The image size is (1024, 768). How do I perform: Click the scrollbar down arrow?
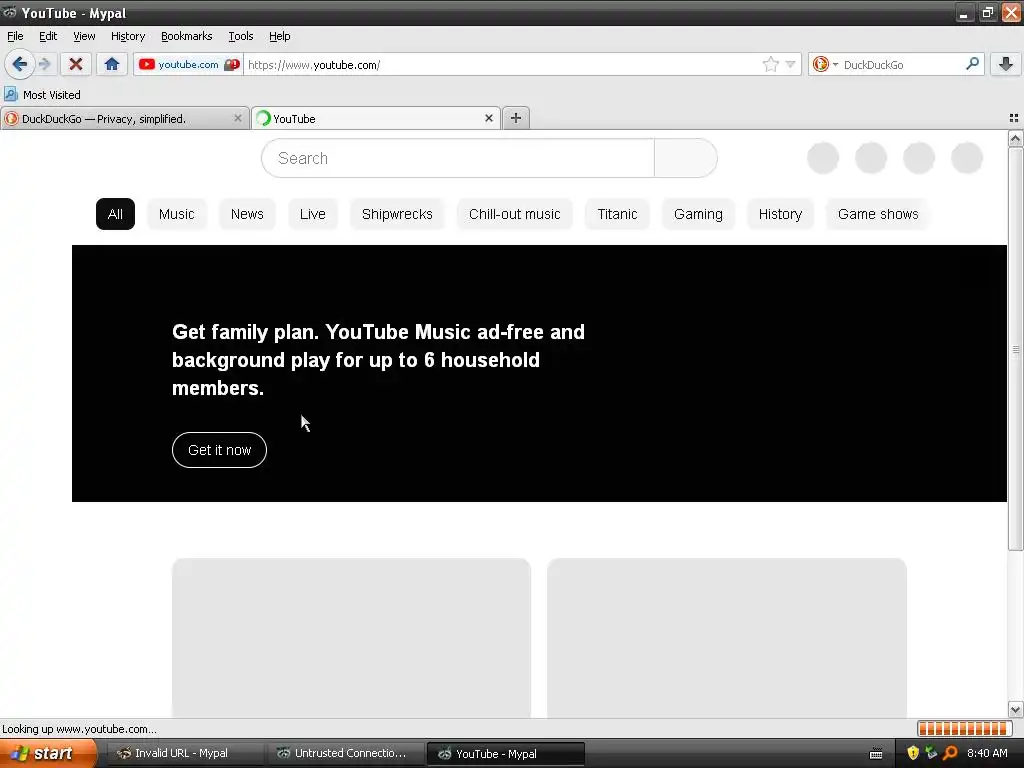click(1015, 709)
